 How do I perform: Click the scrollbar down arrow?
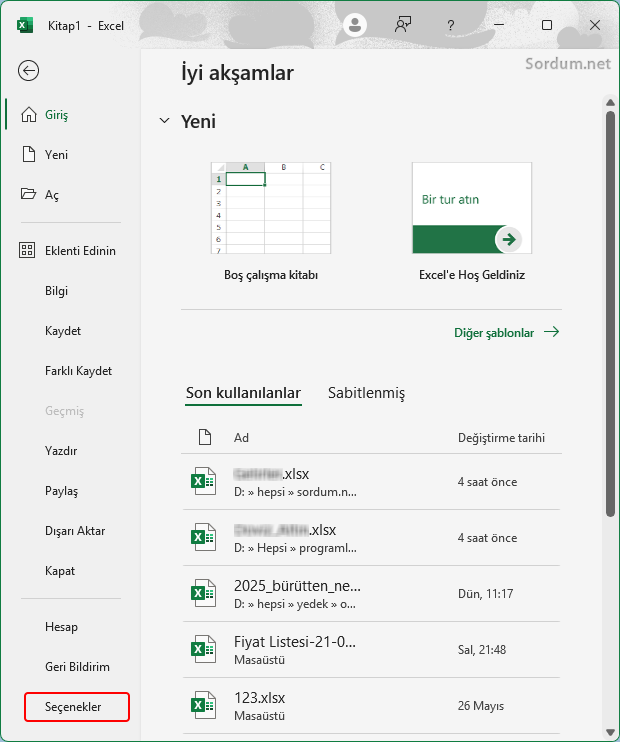coord(610,733)
